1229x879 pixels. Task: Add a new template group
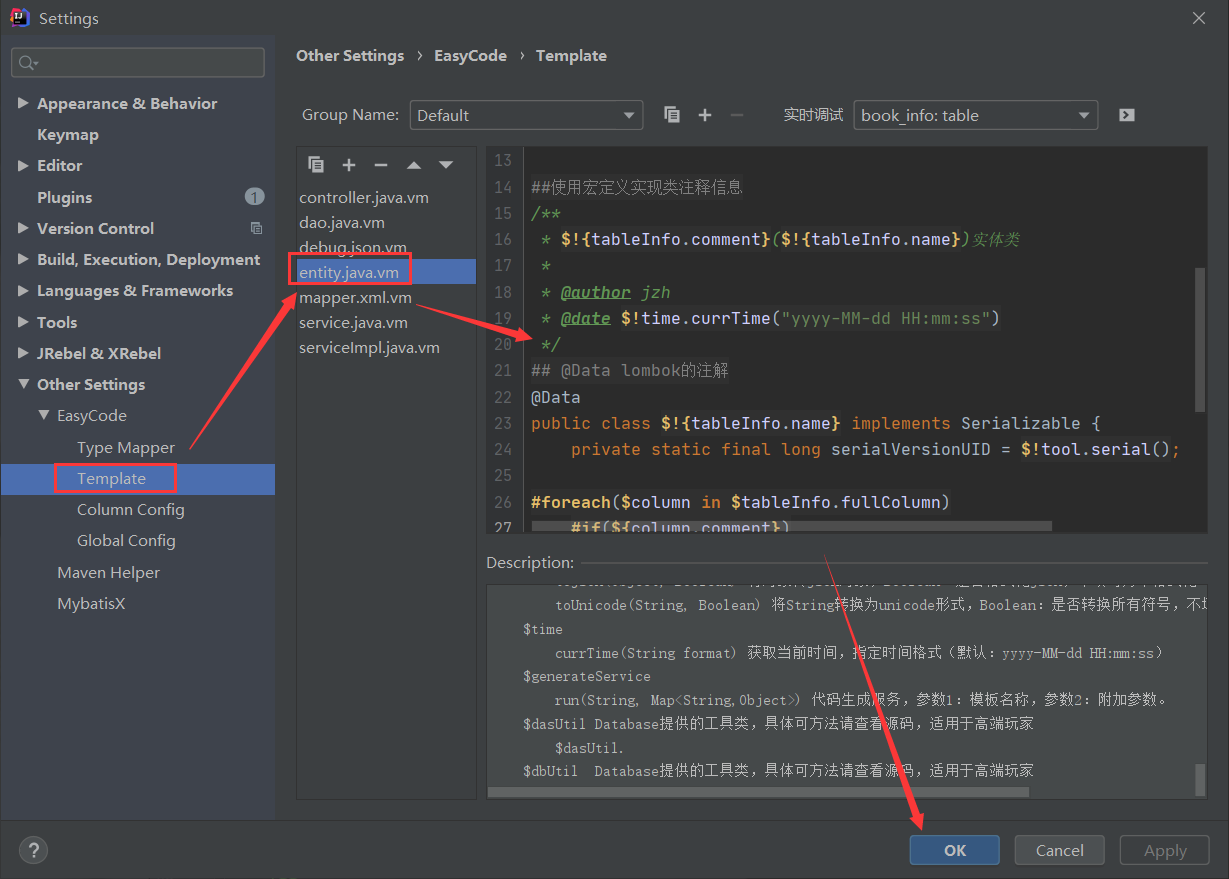(x=705, y=115)
